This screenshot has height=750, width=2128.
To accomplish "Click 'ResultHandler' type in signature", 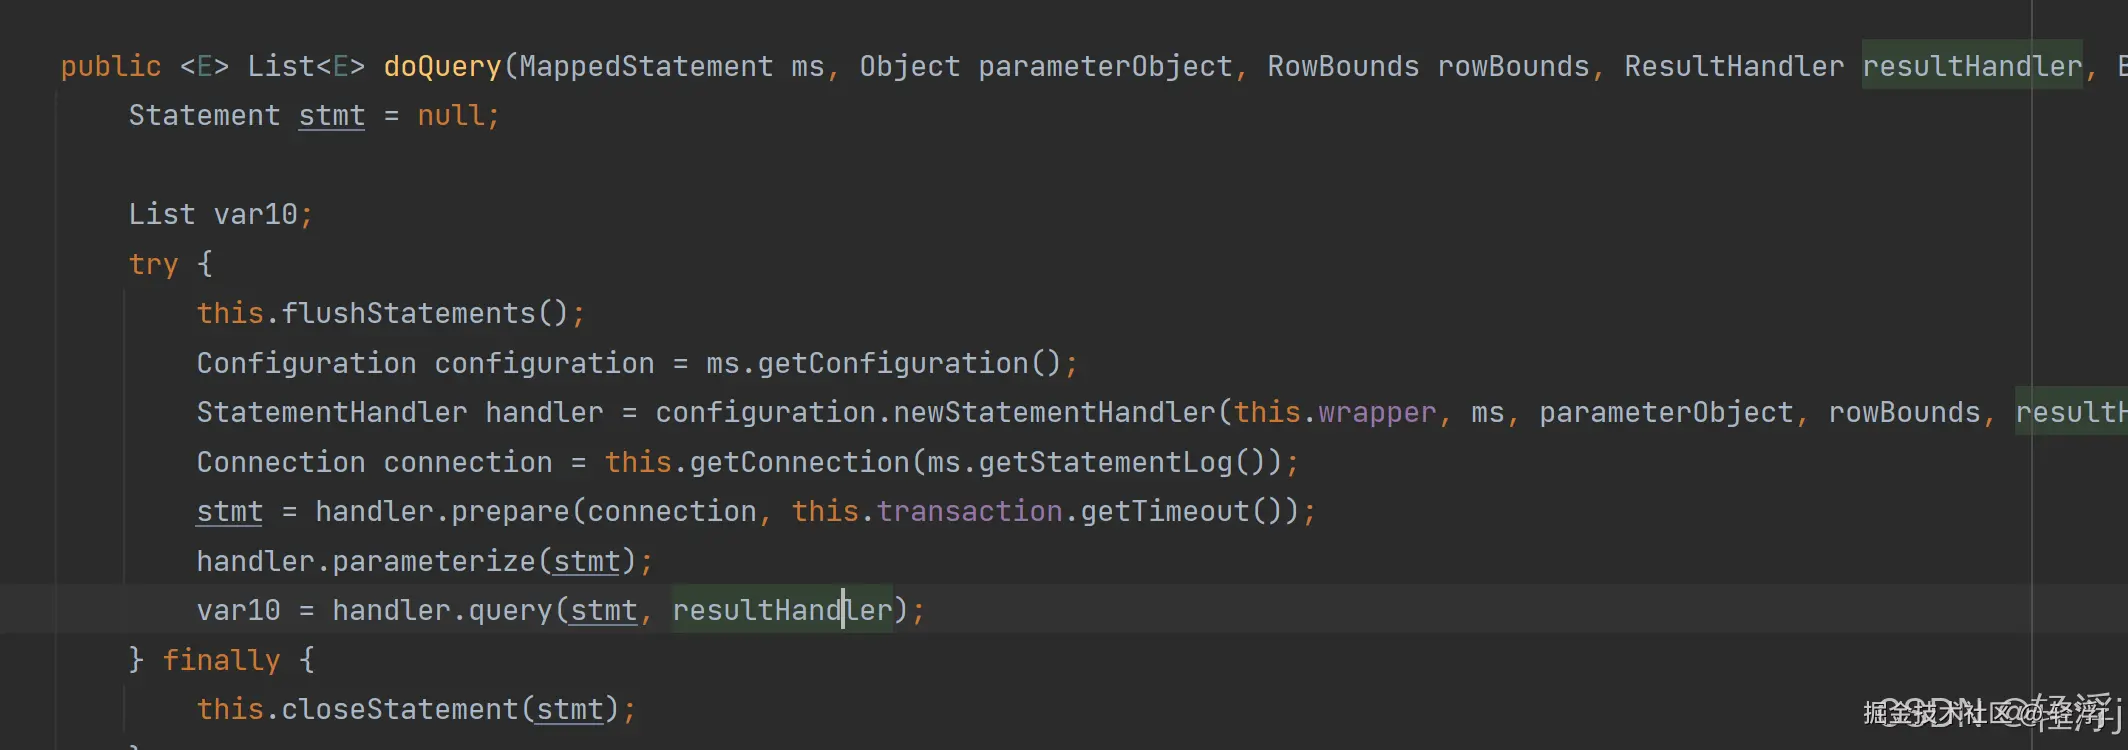I will click(1734, 66).
